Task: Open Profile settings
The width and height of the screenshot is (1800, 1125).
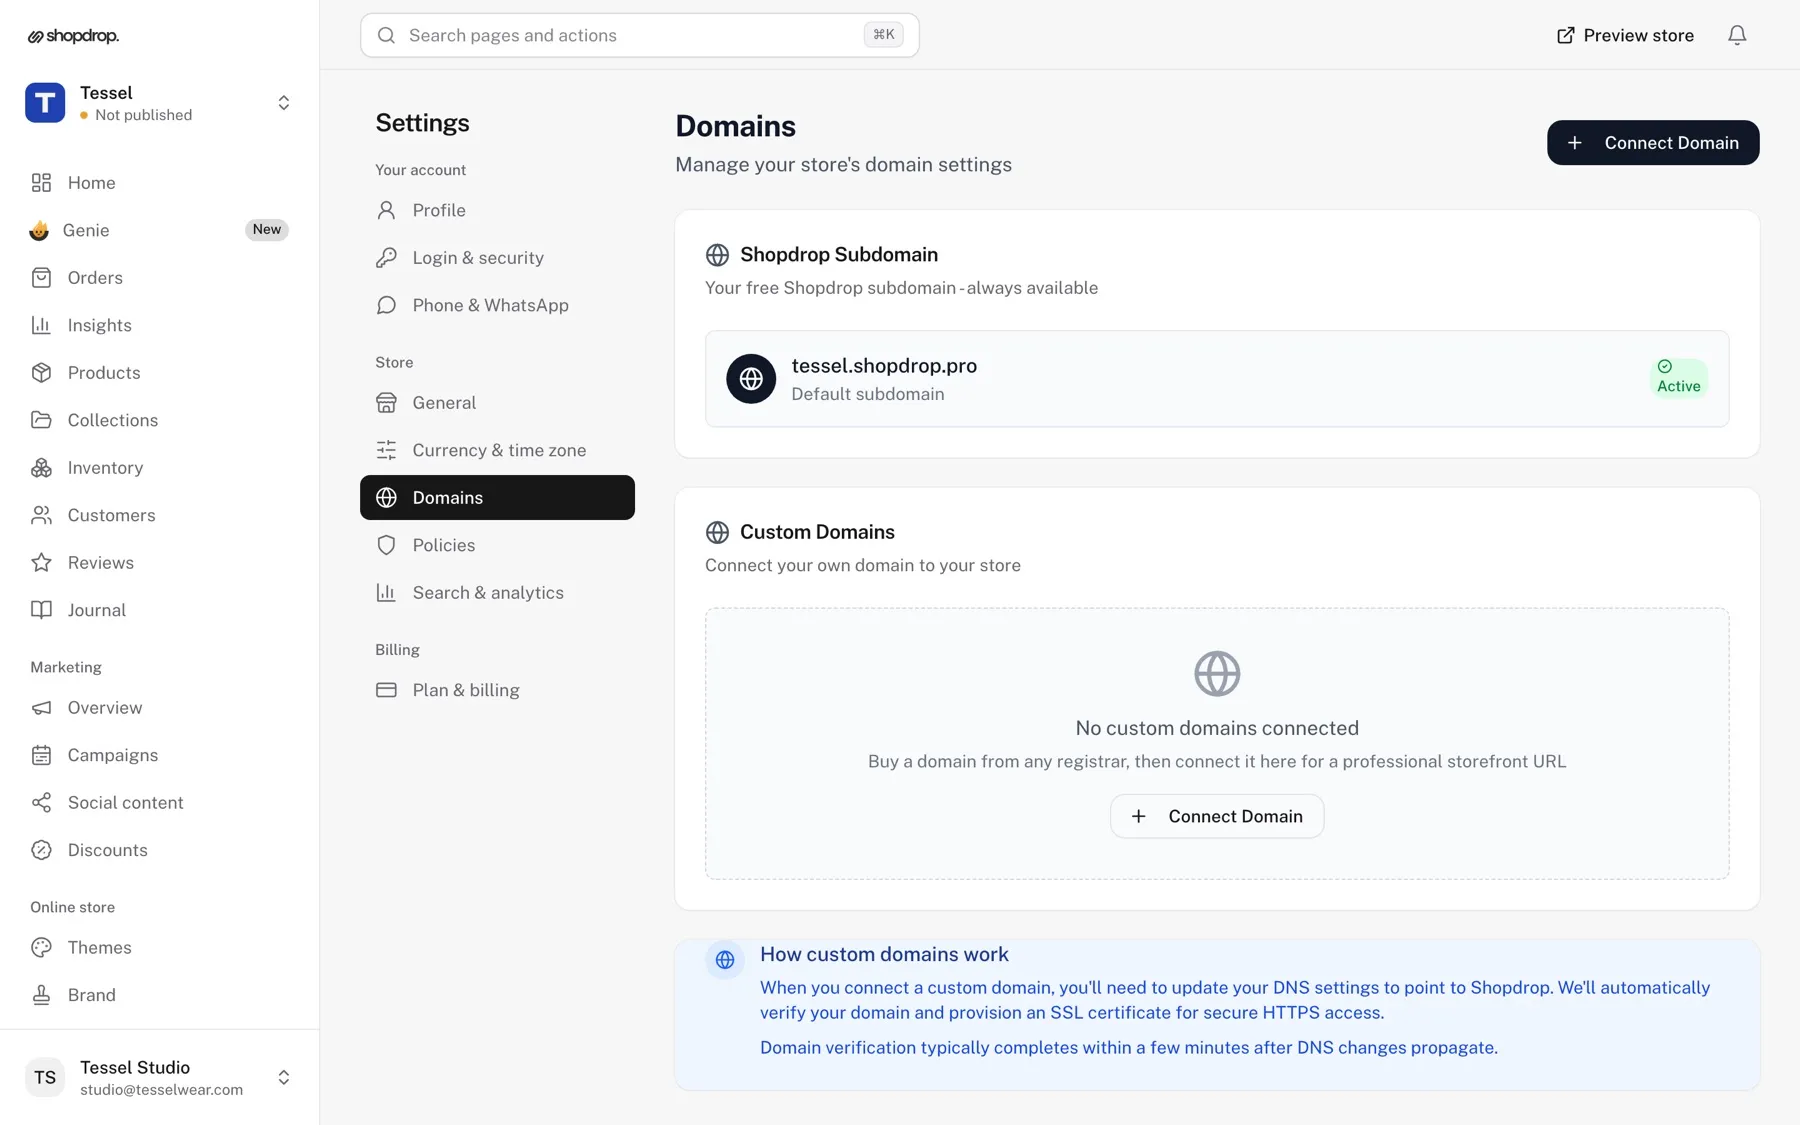Action: click(x=497, y=210)
